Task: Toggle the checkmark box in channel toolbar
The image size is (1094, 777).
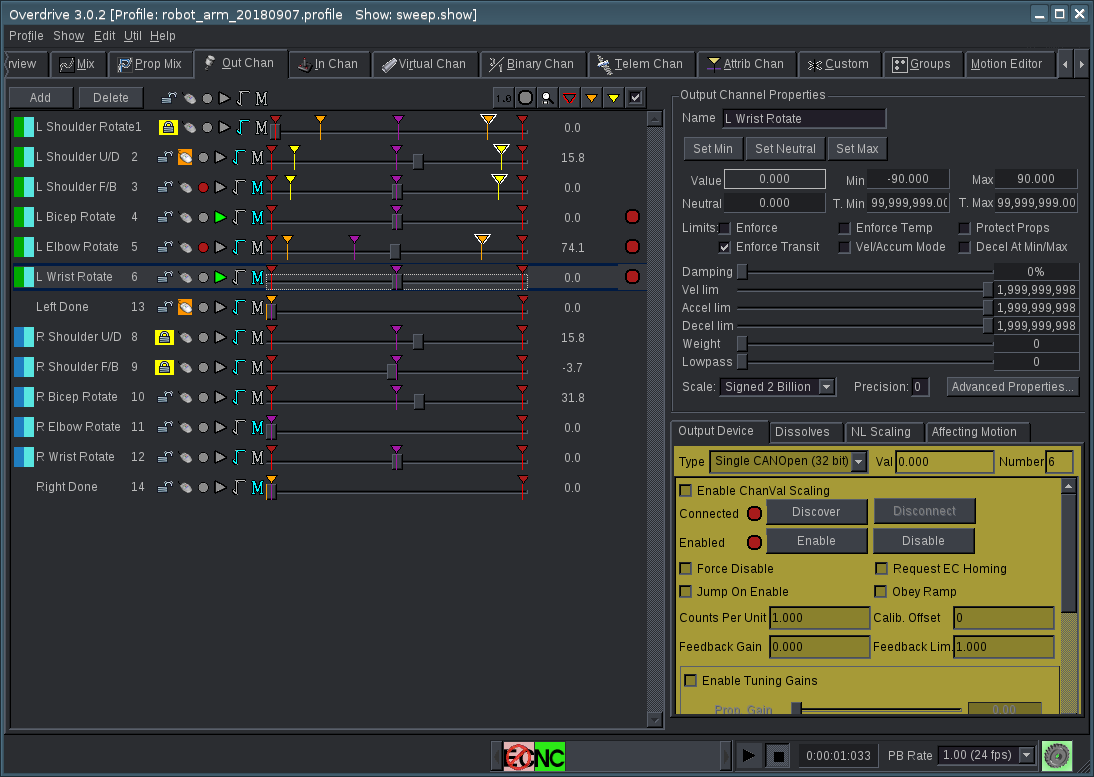Action: pos(636,98)
